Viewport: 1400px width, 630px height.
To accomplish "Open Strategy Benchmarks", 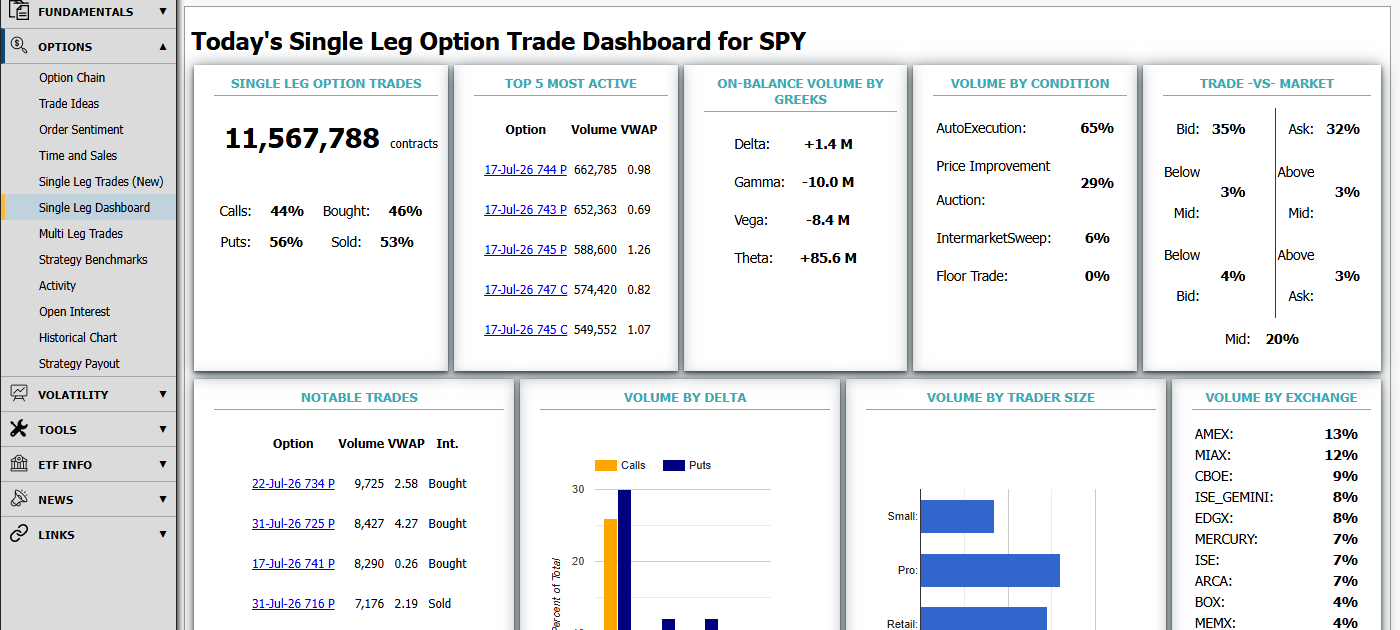I will coord(93,260).
